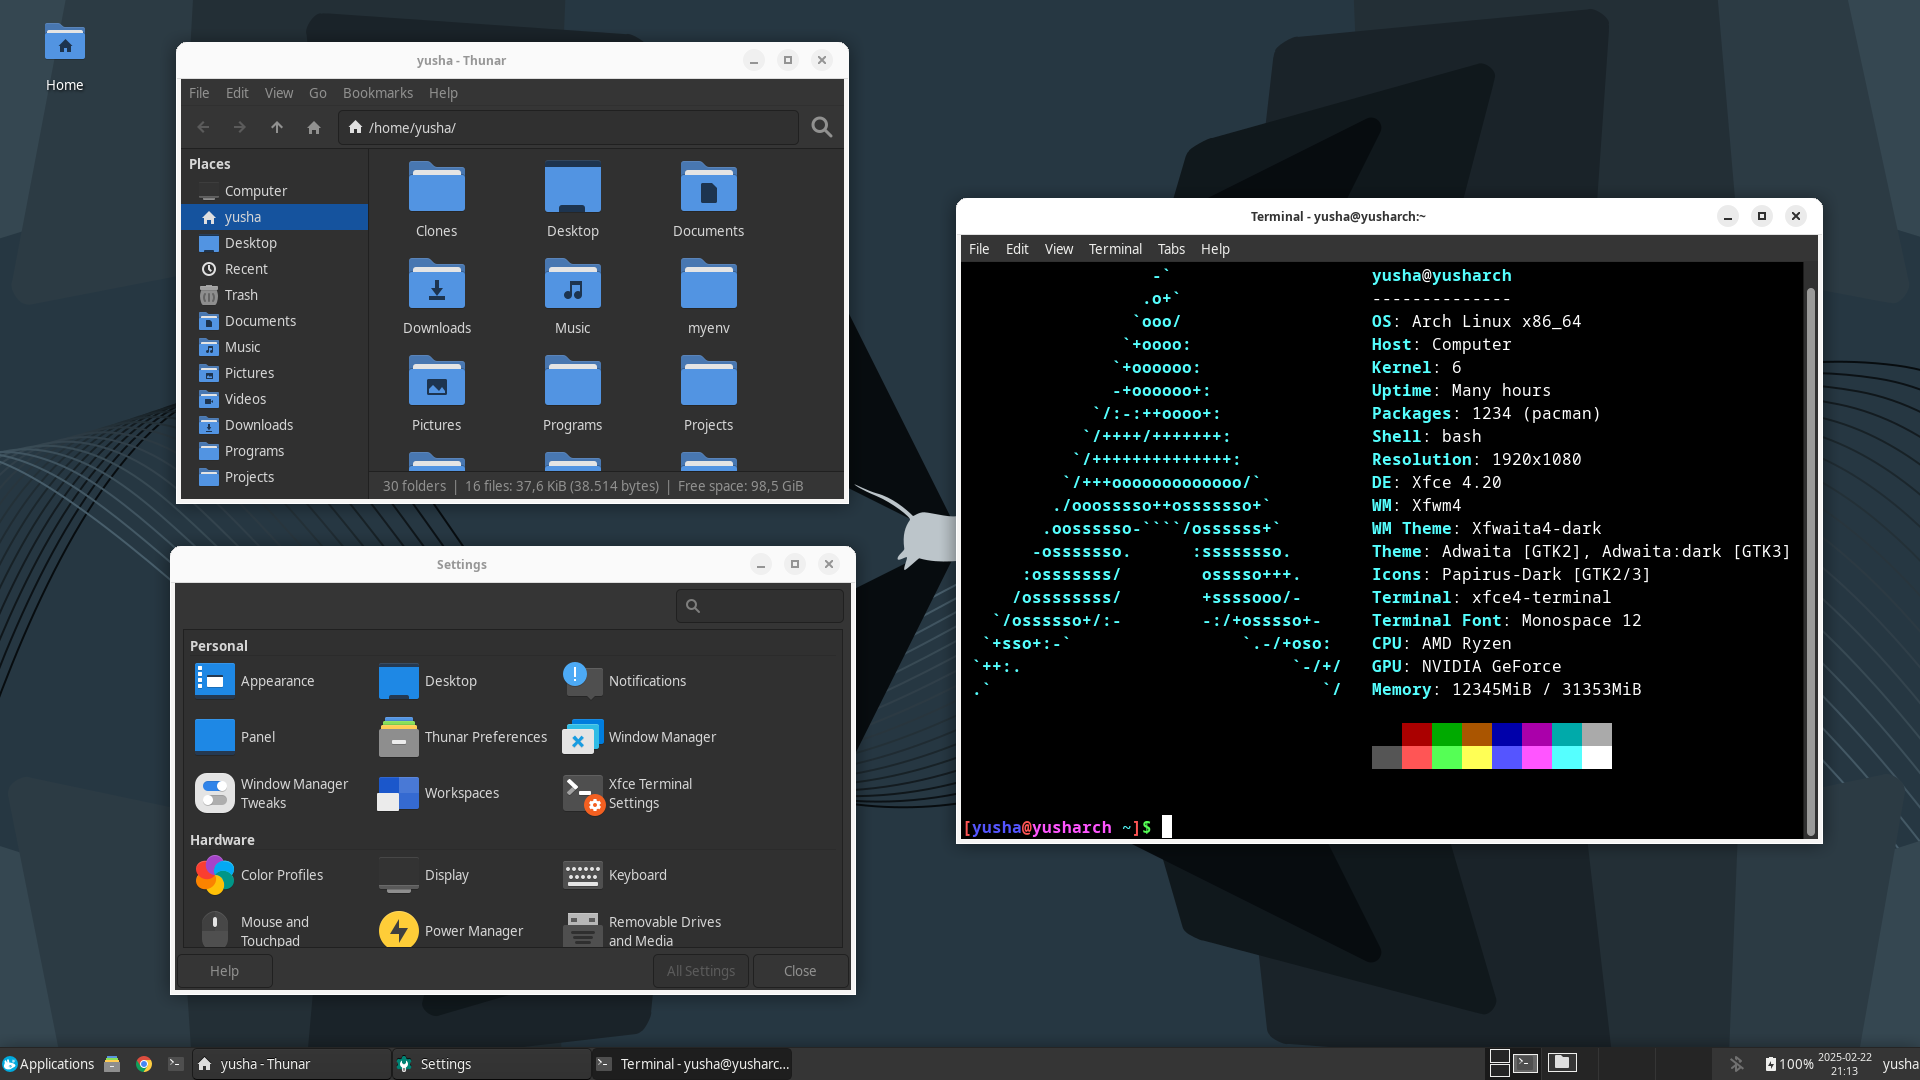1920x1080 pixels.
Task: Select Computer in Thunar Places sidebar
Action: 275,190
